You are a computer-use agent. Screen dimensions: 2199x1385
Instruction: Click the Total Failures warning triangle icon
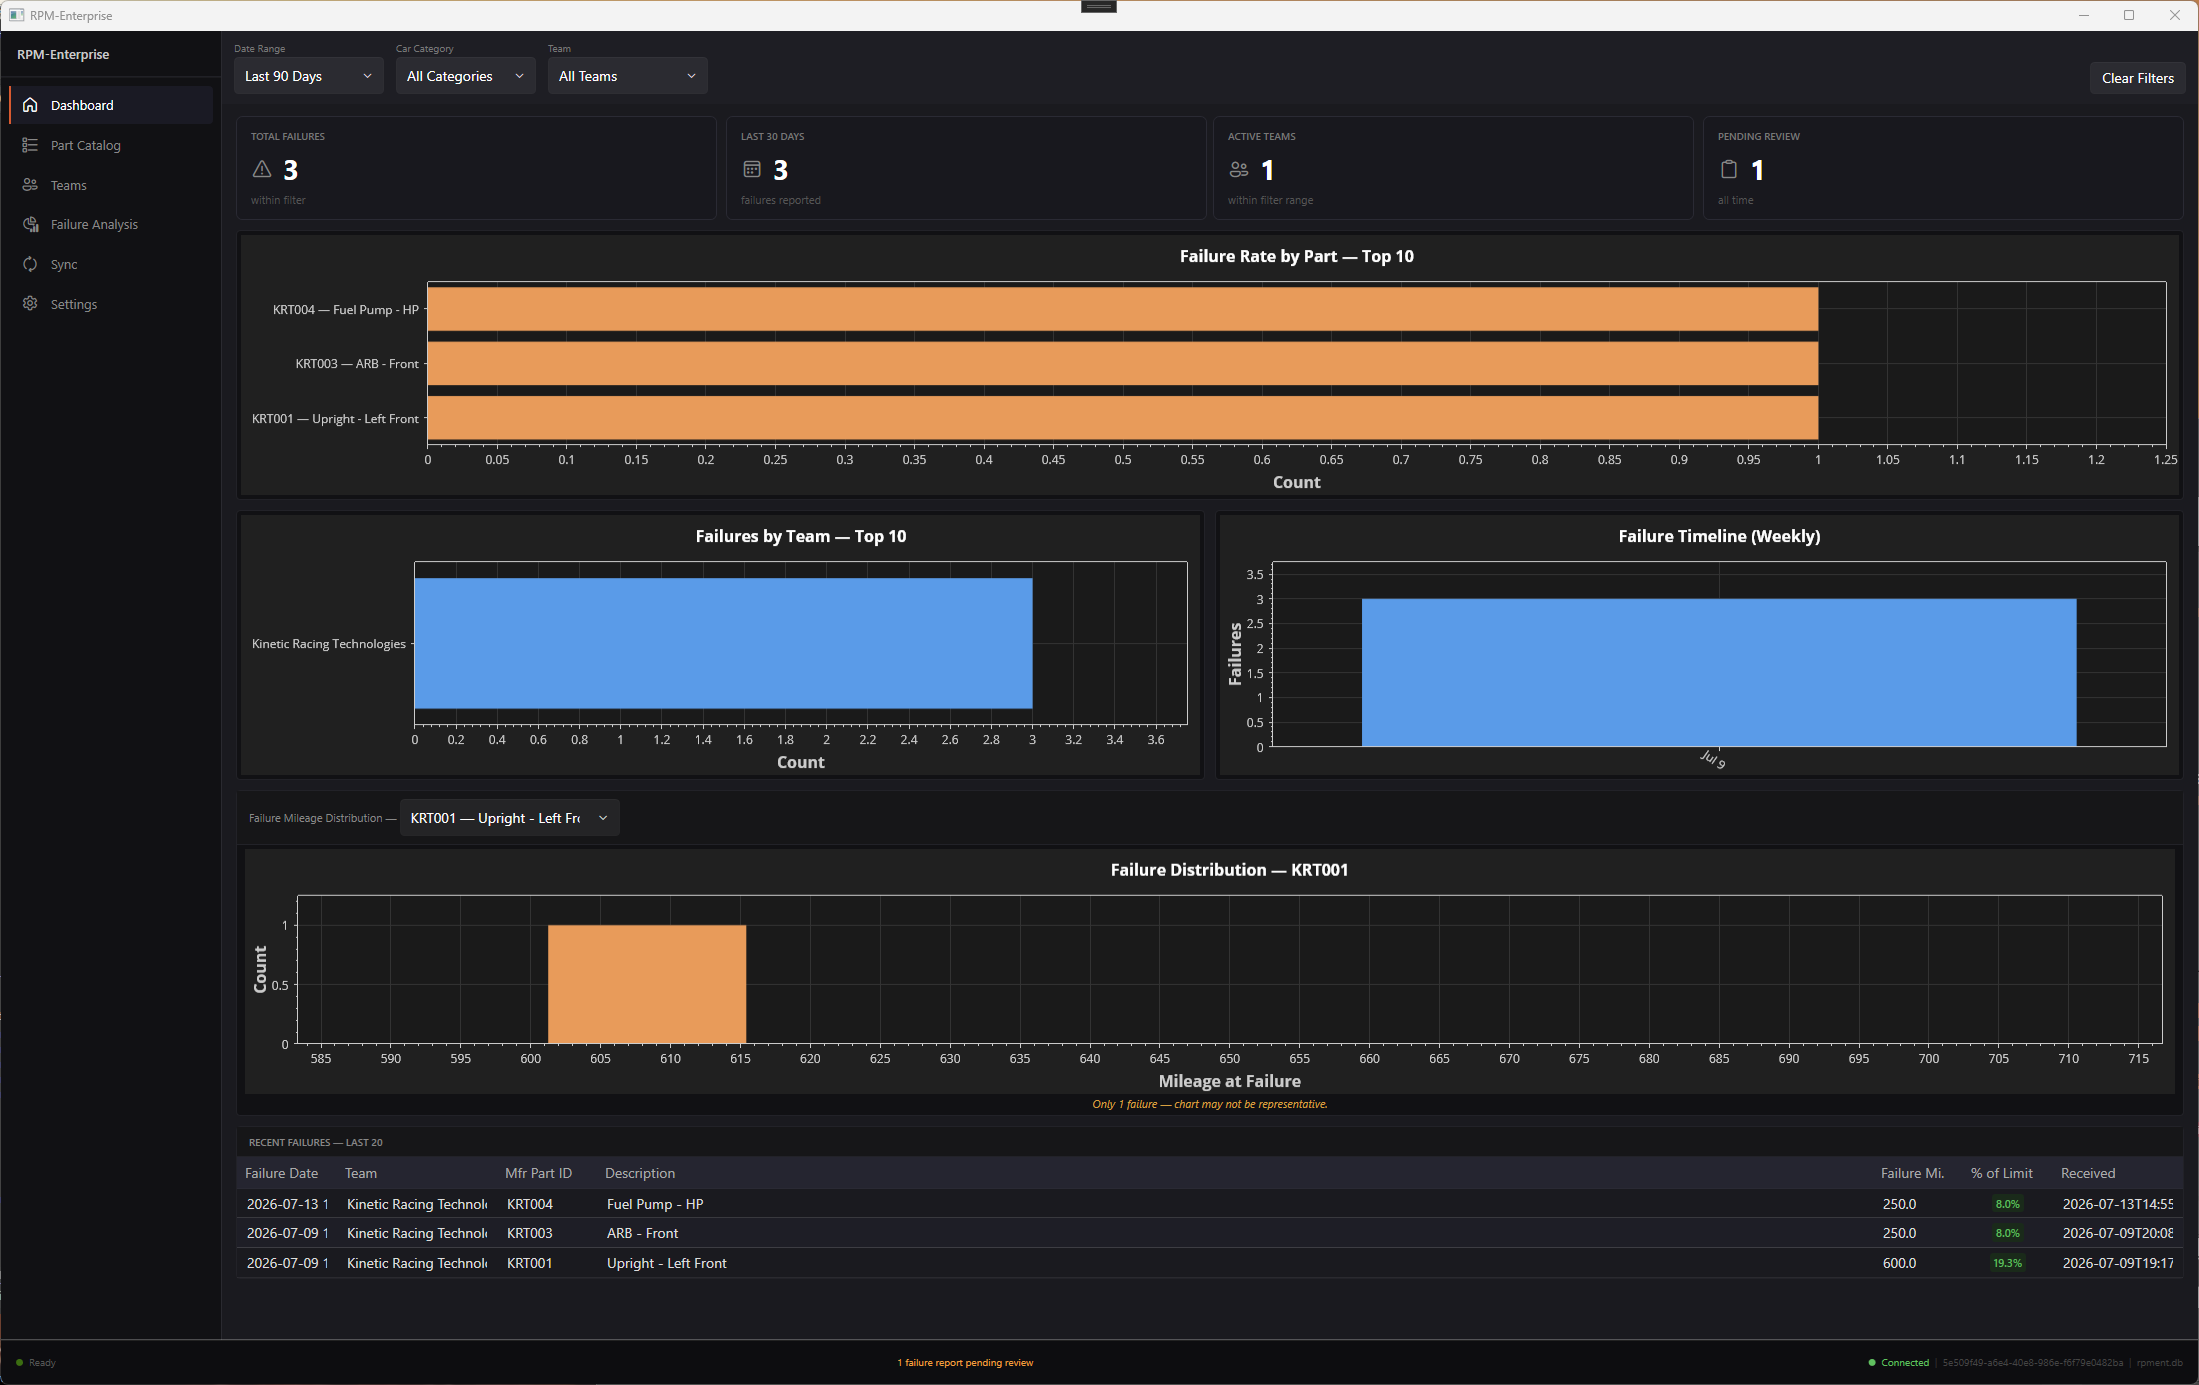click(x=262, y=170)
